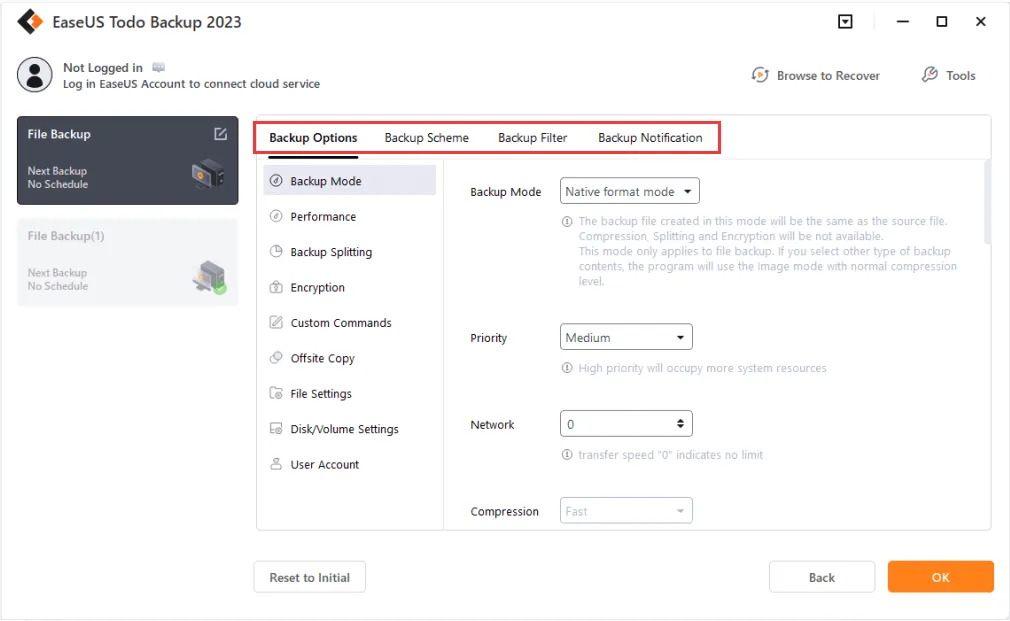
Task: Open the Encryption settings in the sidebar
Action: 316,287
